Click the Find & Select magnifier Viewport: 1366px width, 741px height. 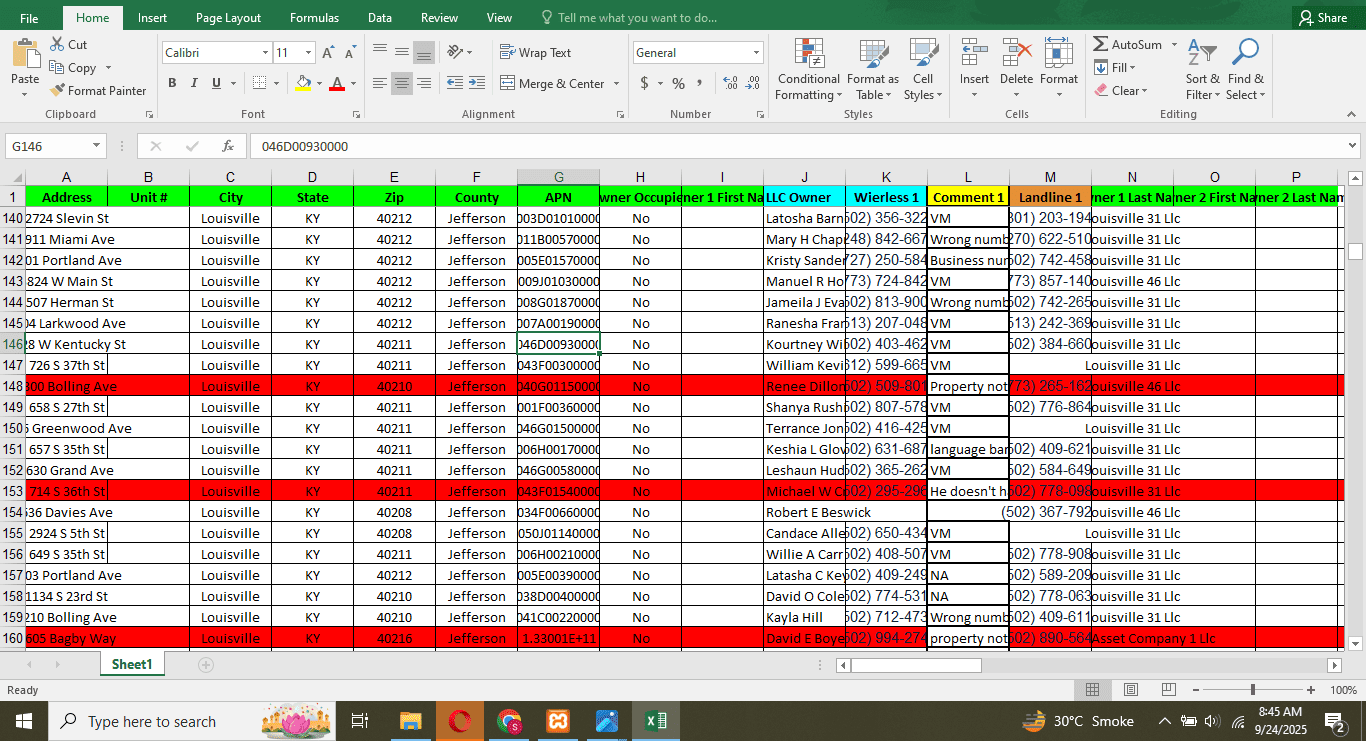coord(1245,55)
